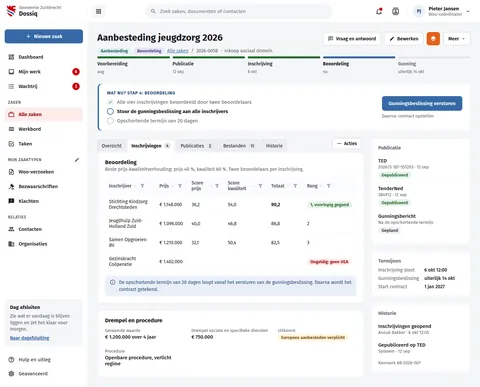Image resolution: width=480 pixels, height=387 pixels.
Task: Filter the Score kwaliteit column
Action: click(x=260, y=186)
